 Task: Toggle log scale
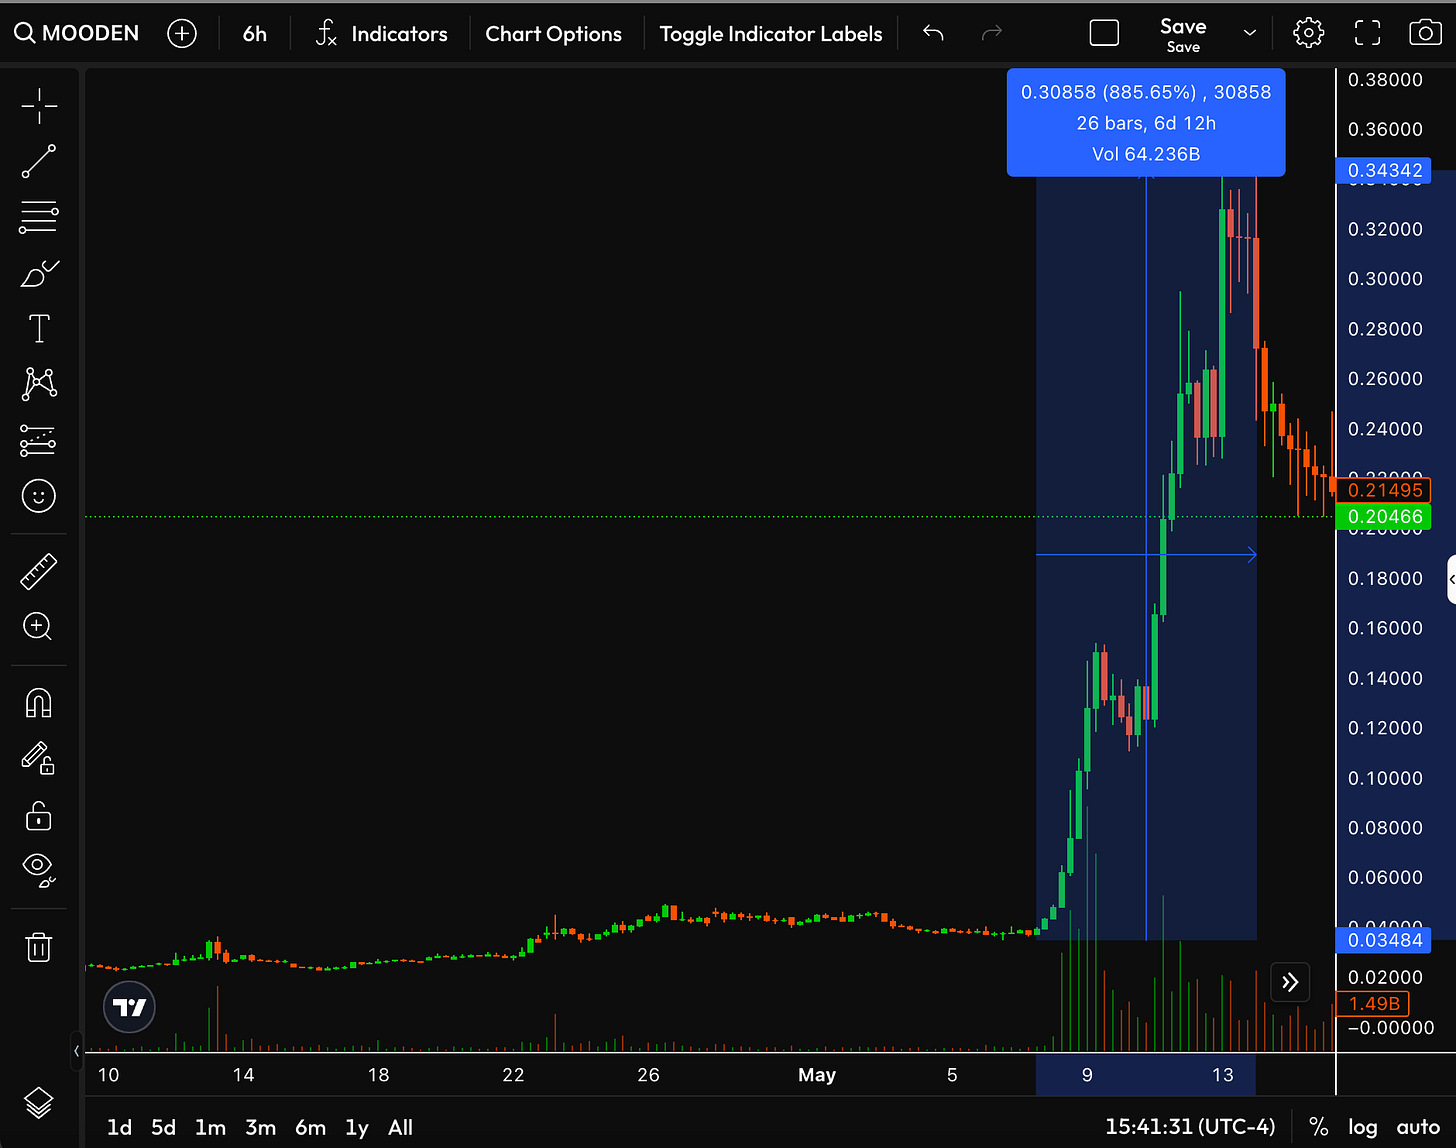pos(1363,1127)
